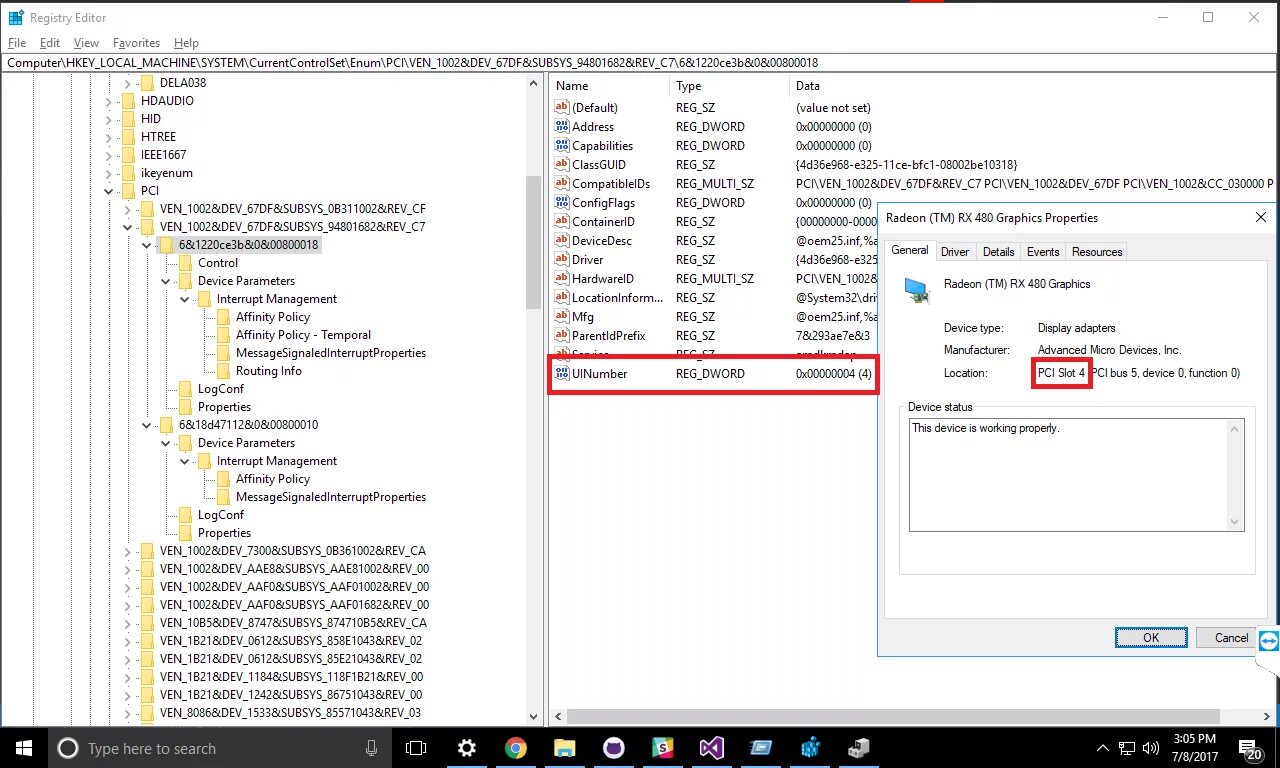
Task: Open the Resources tab
Action: coord(1097,252)
